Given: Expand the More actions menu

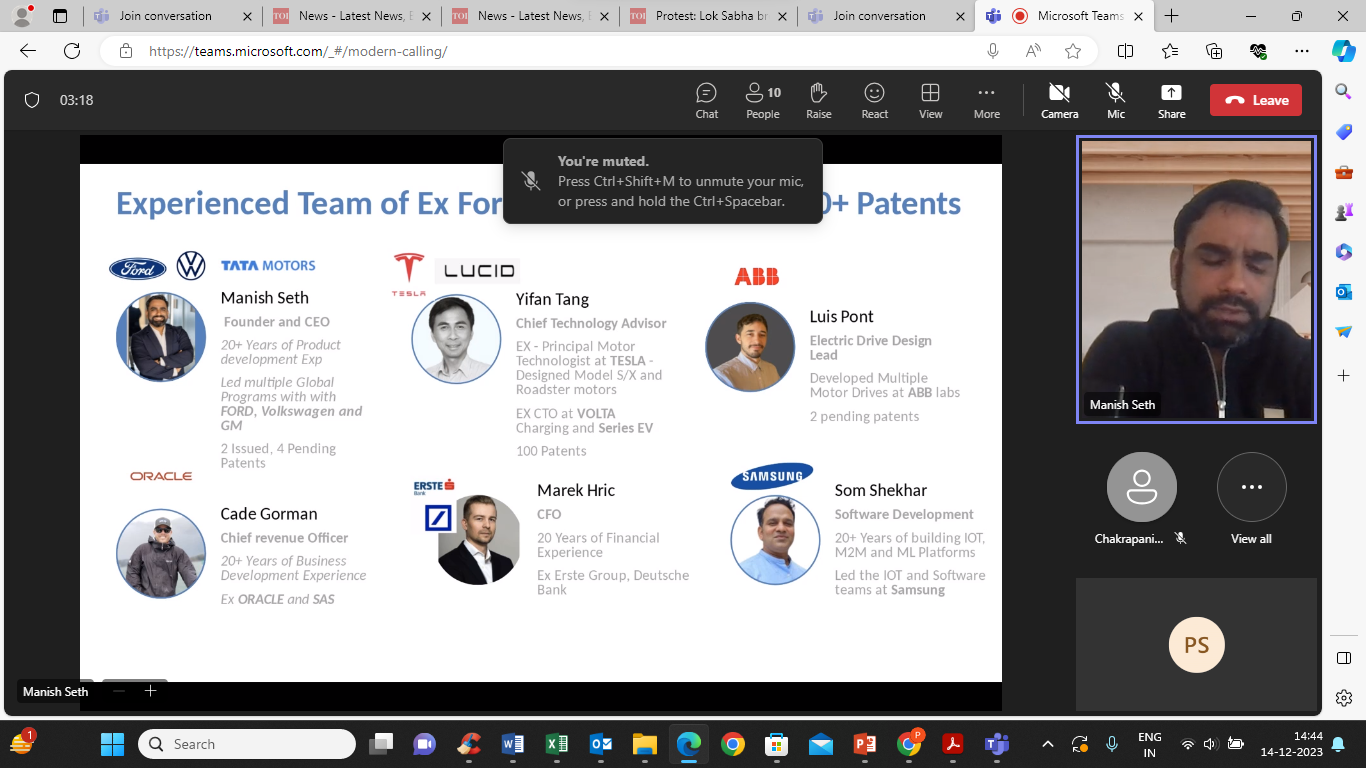Looking at the screenshot, I should point(986,100).
